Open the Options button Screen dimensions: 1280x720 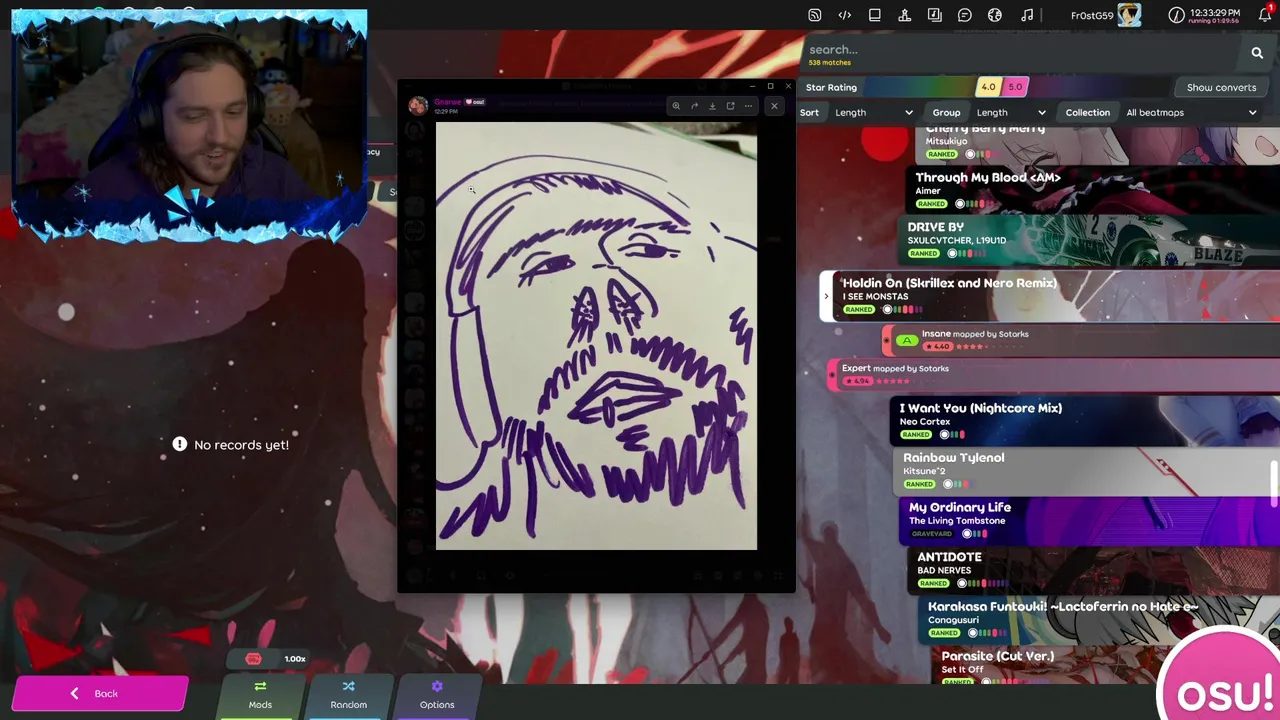437,695
